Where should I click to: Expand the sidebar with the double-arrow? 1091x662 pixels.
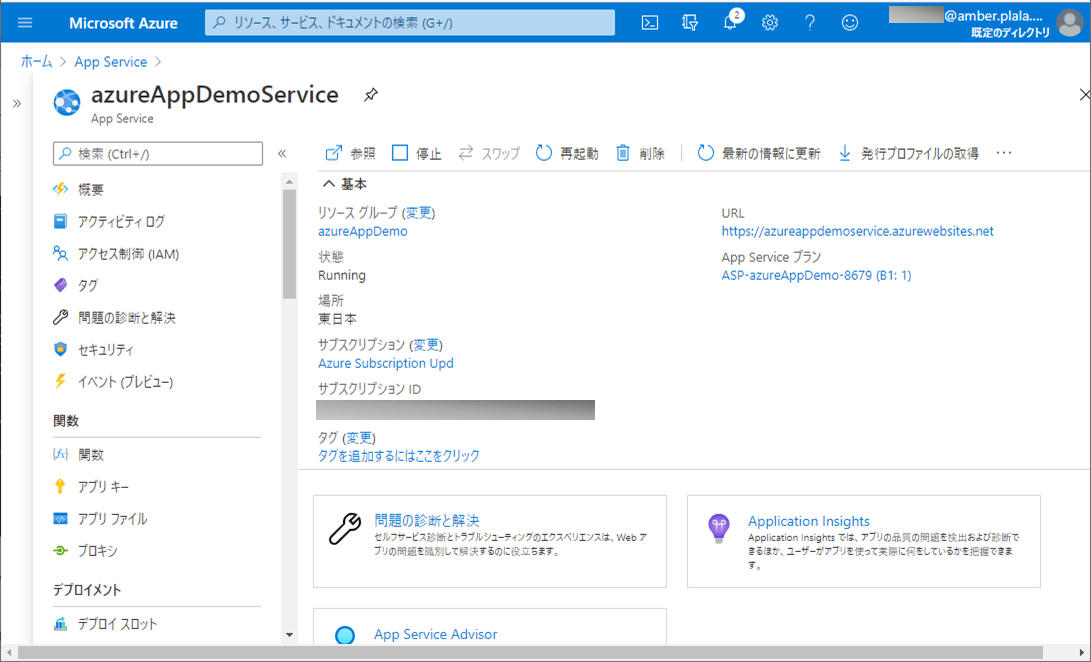16,103
